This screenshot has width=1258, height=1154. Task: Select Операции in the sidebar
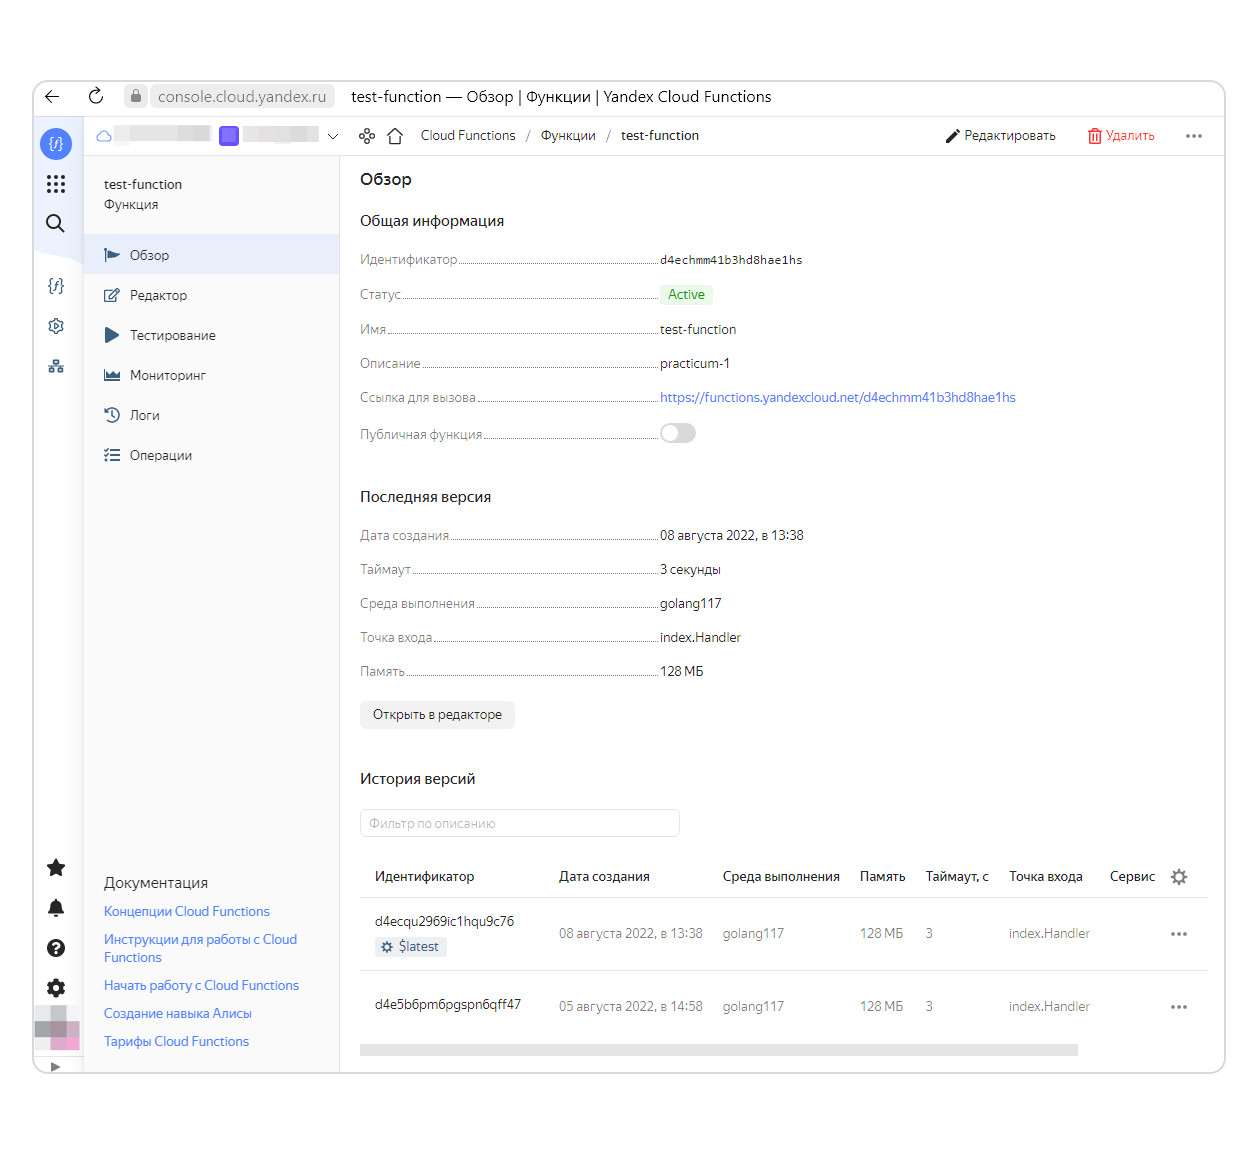211,455
